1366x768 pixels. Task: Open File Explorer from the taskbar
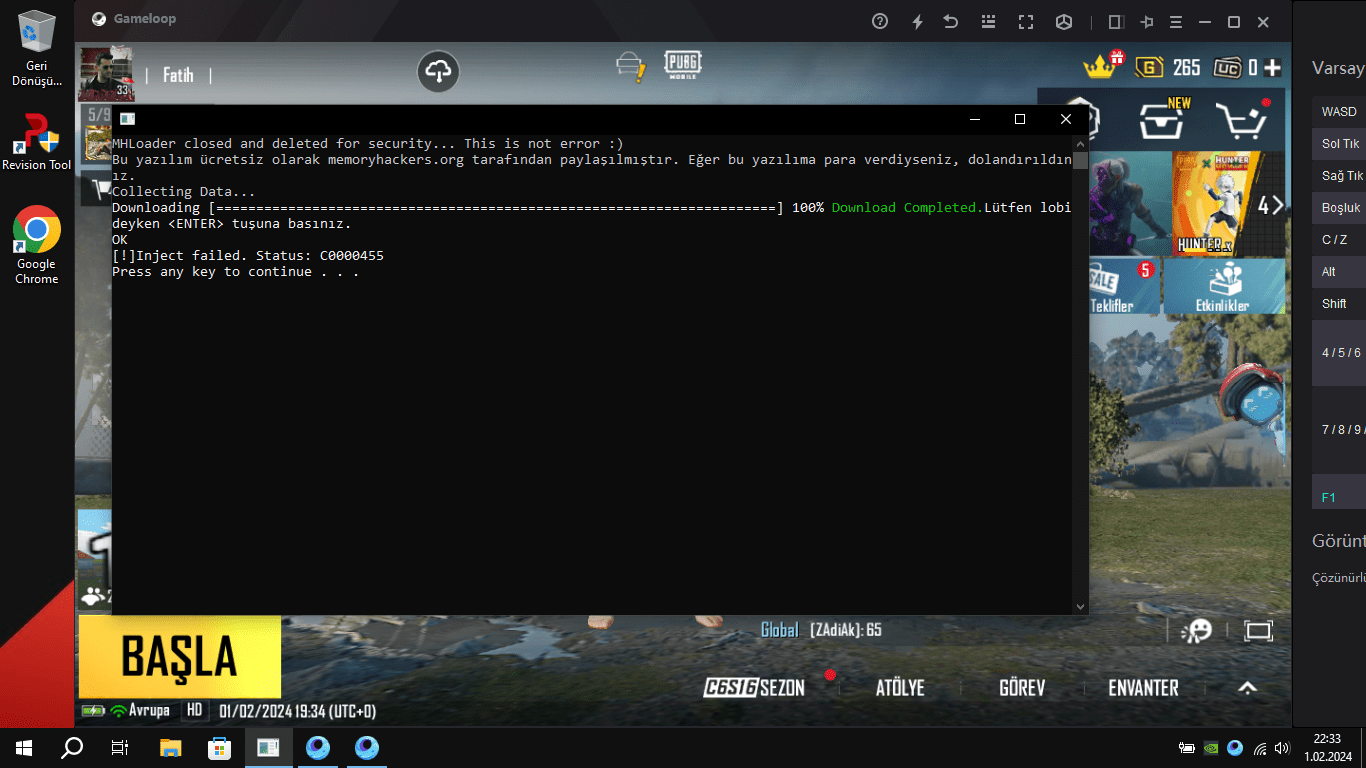point(171,747)
